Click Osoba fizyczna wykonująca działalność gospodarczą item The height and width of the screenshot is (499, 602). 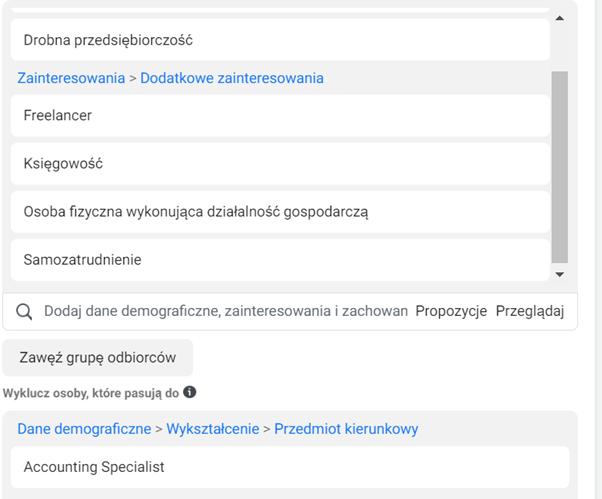pos(280,212)
